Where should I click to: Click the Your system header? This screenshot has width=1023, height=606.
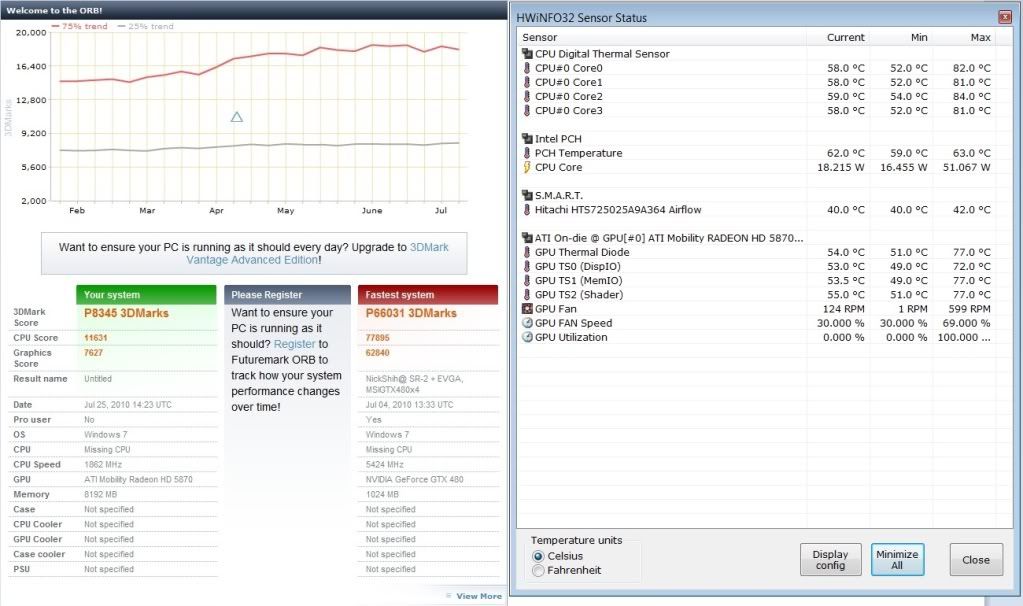tap(146, 295)
